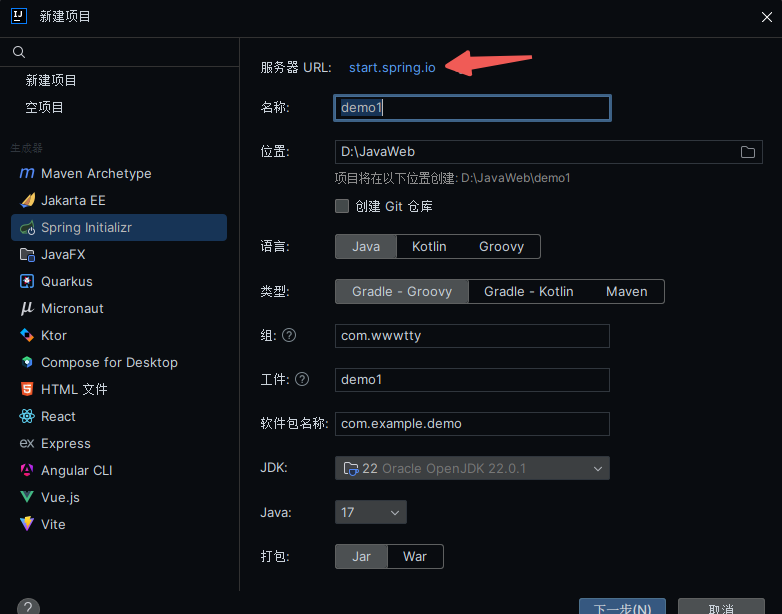Enable the 创建 Git 仓库 checkbox
Screen dimensions: 782x614
(x=342, y=206)
